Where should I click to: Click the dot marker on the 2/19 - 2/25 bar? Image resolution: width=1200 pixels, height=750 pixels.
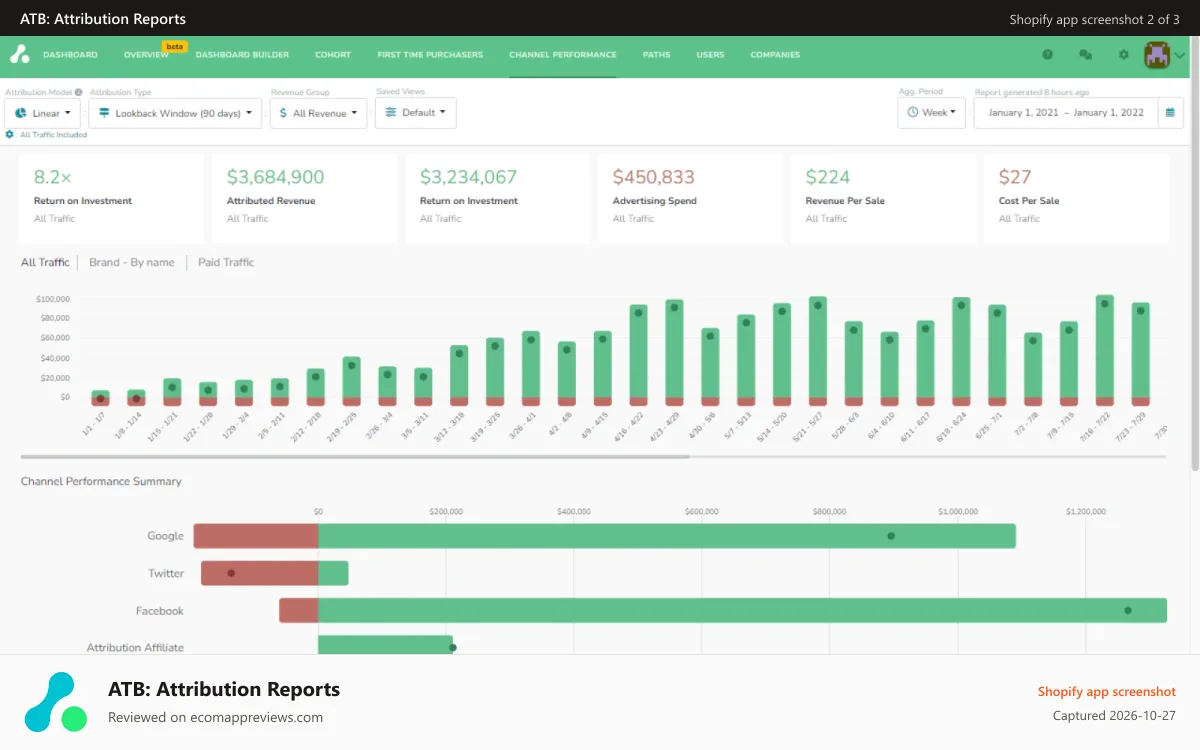351,366
